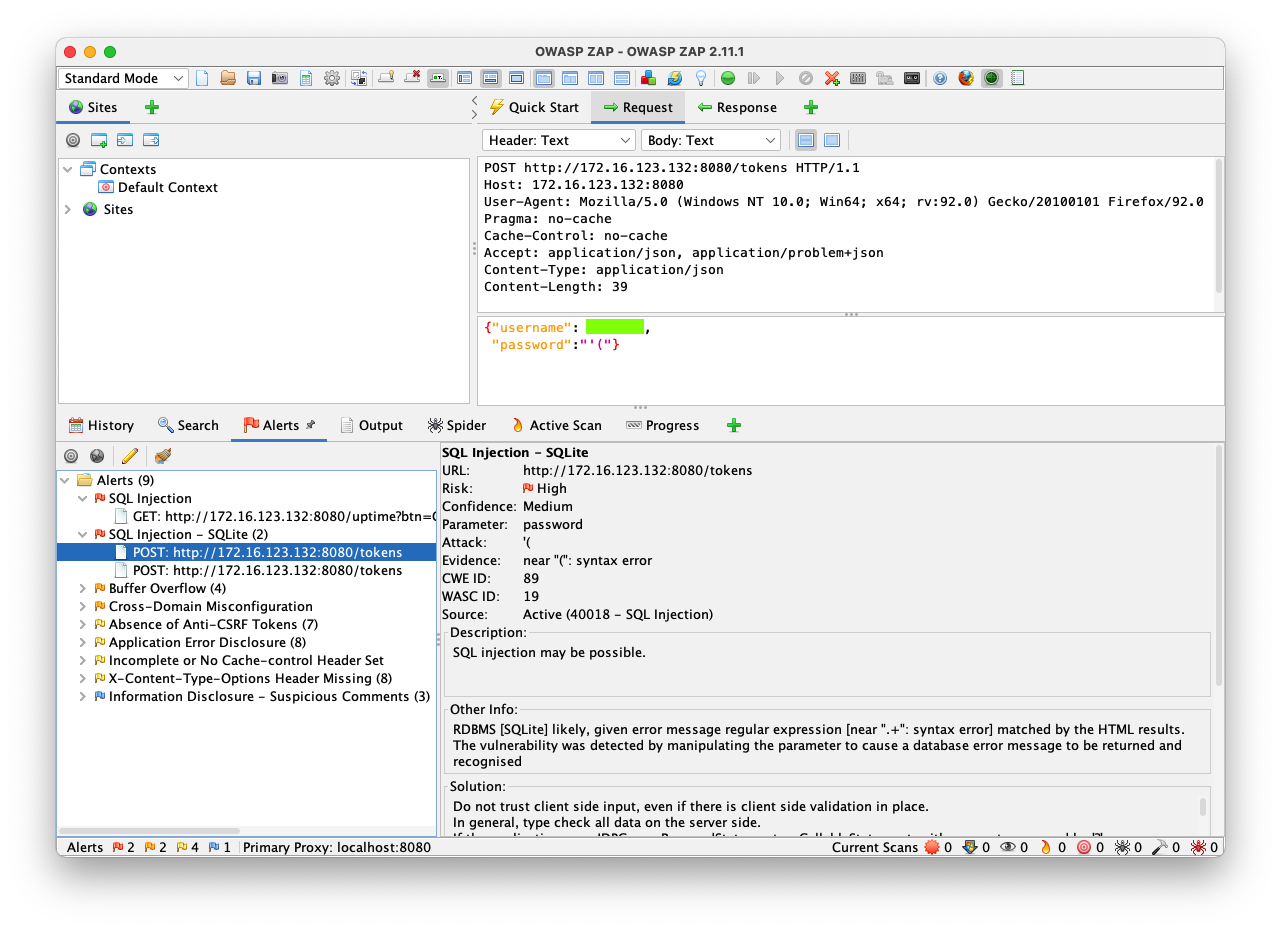
Task: Open the Standard Mode dropdown
Action: (123, 78)
